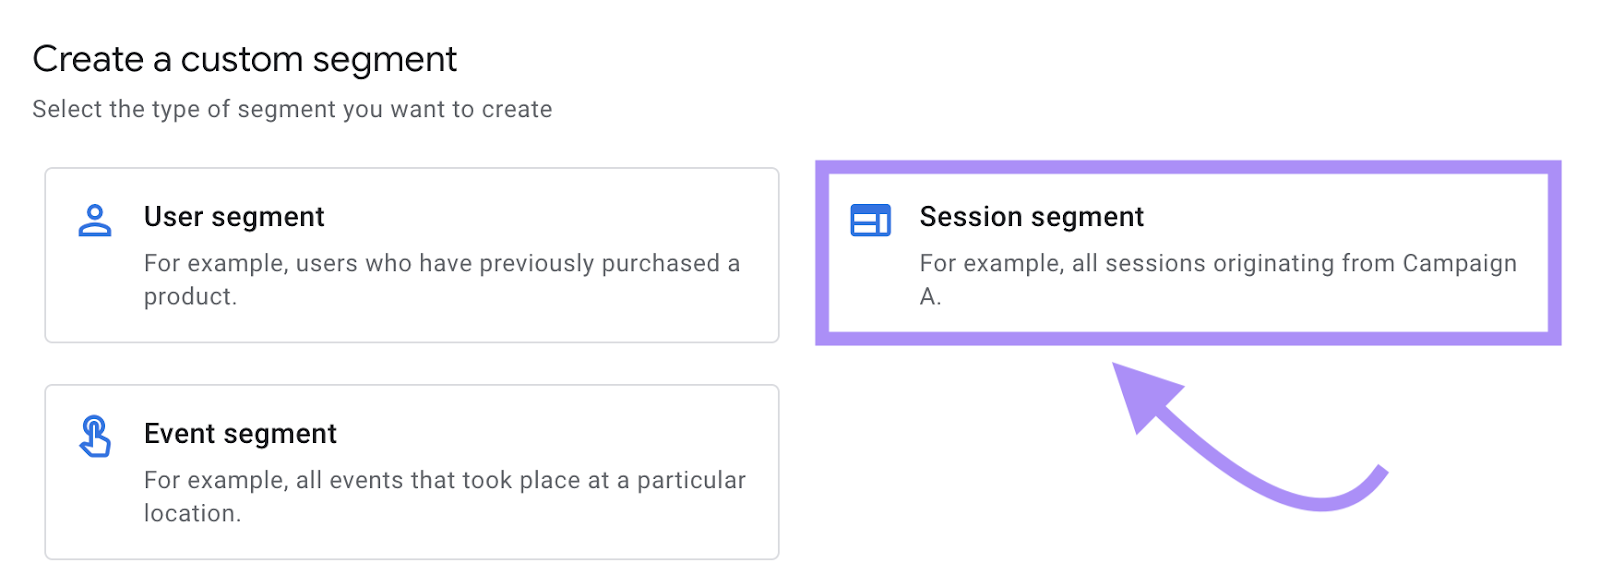Click the hand gesture icon for Event segment
Screen dimensions: 1600x587
pos(94,434)
